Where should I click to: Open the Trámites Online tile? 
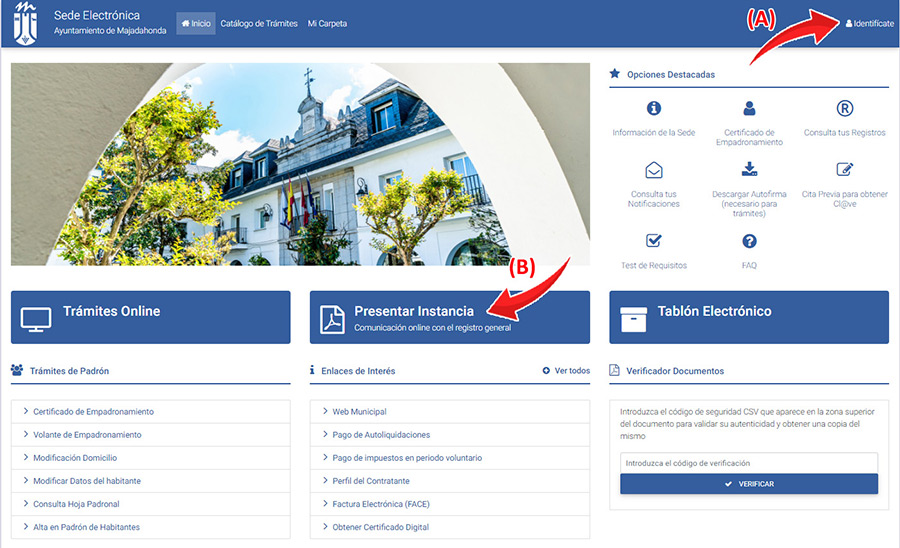tap(150, 317)
